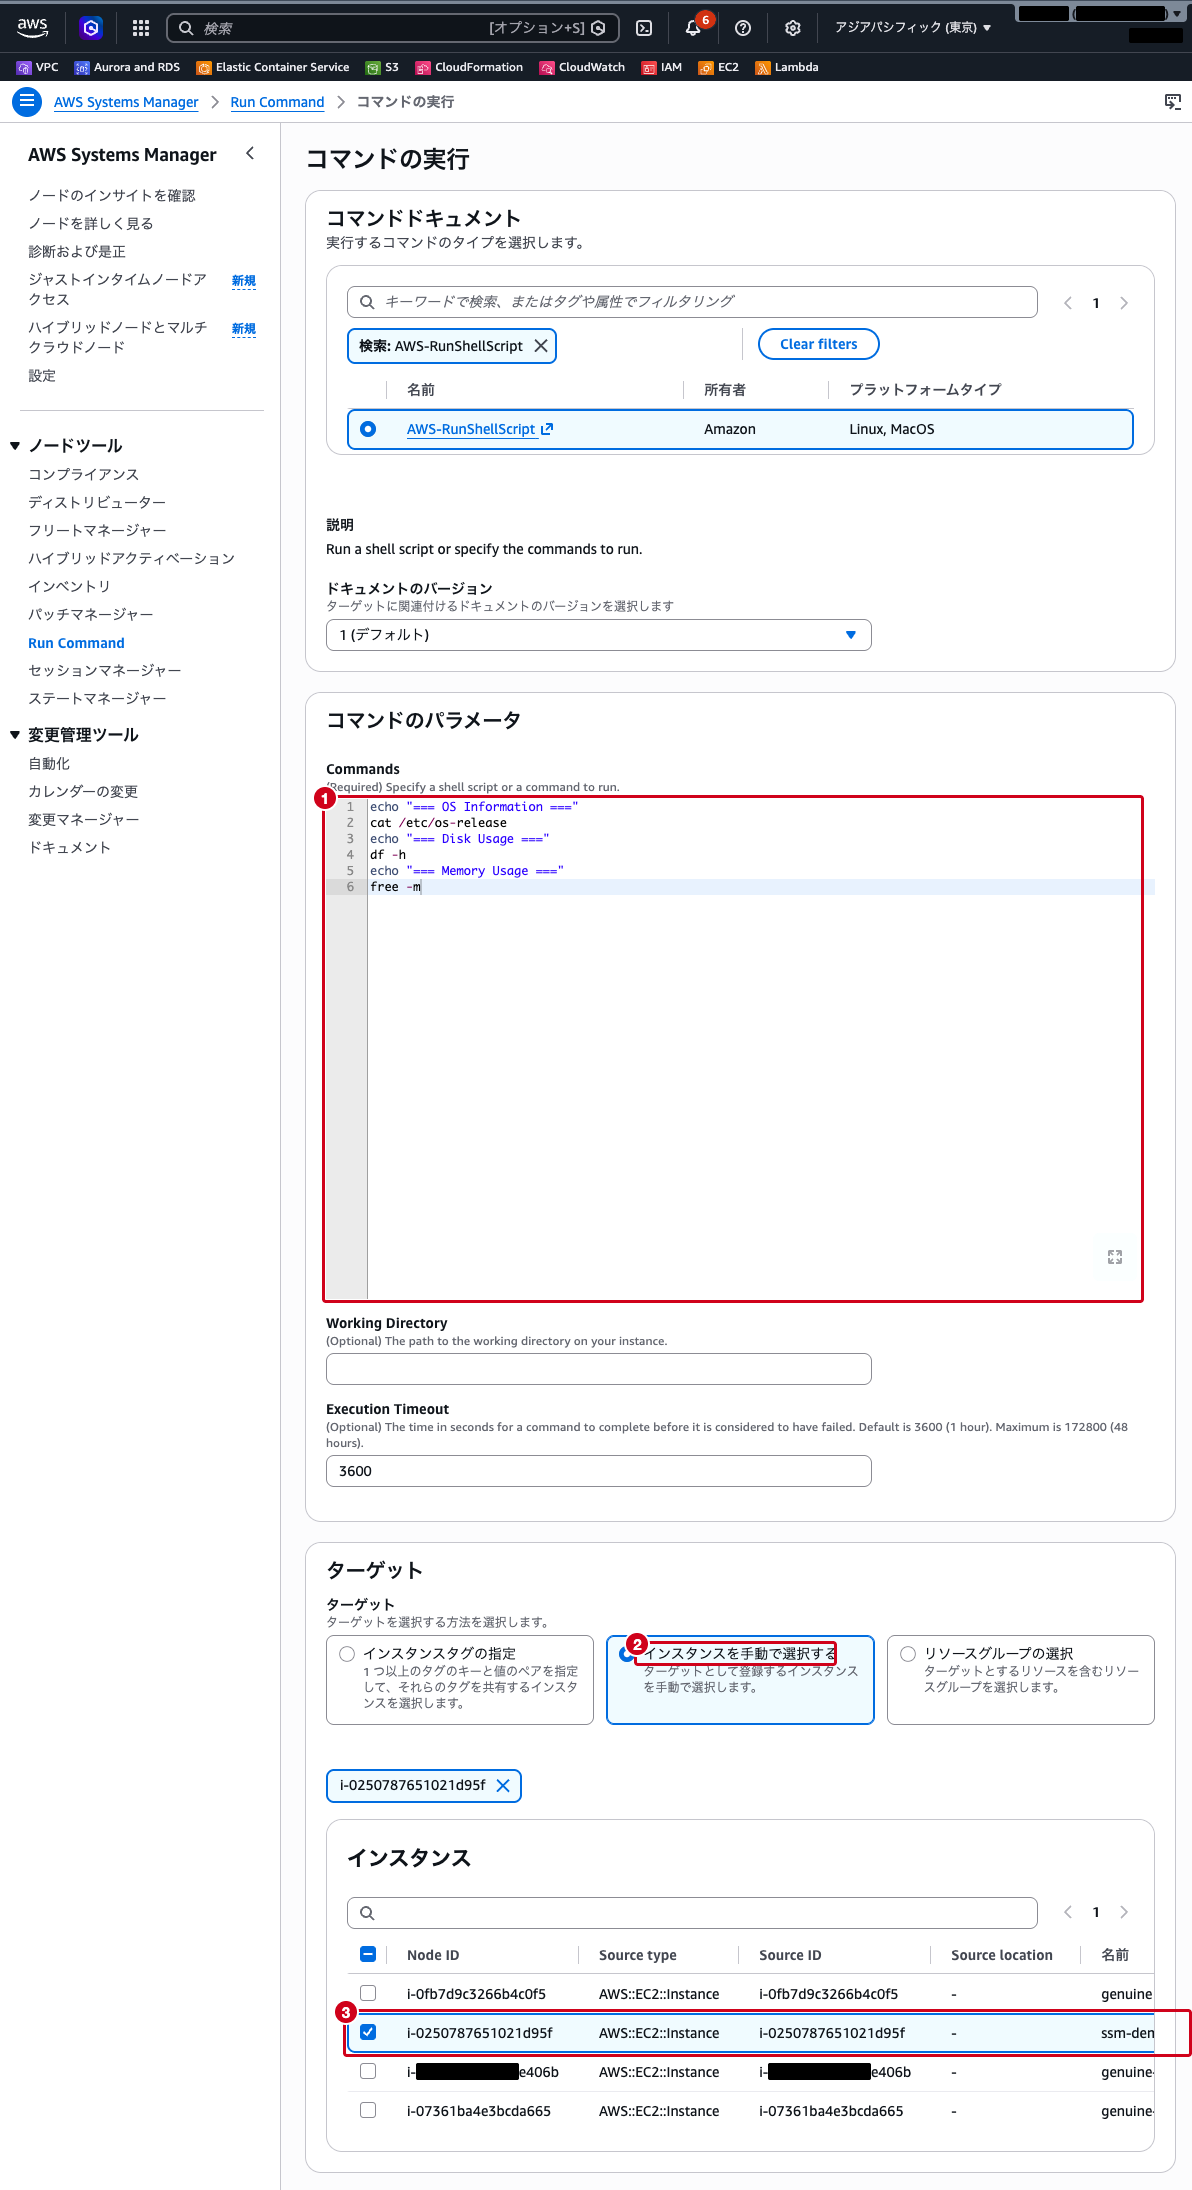Open the document version dropdown
This screenshot has width=1192, height=2190.
tap(599, 635)
